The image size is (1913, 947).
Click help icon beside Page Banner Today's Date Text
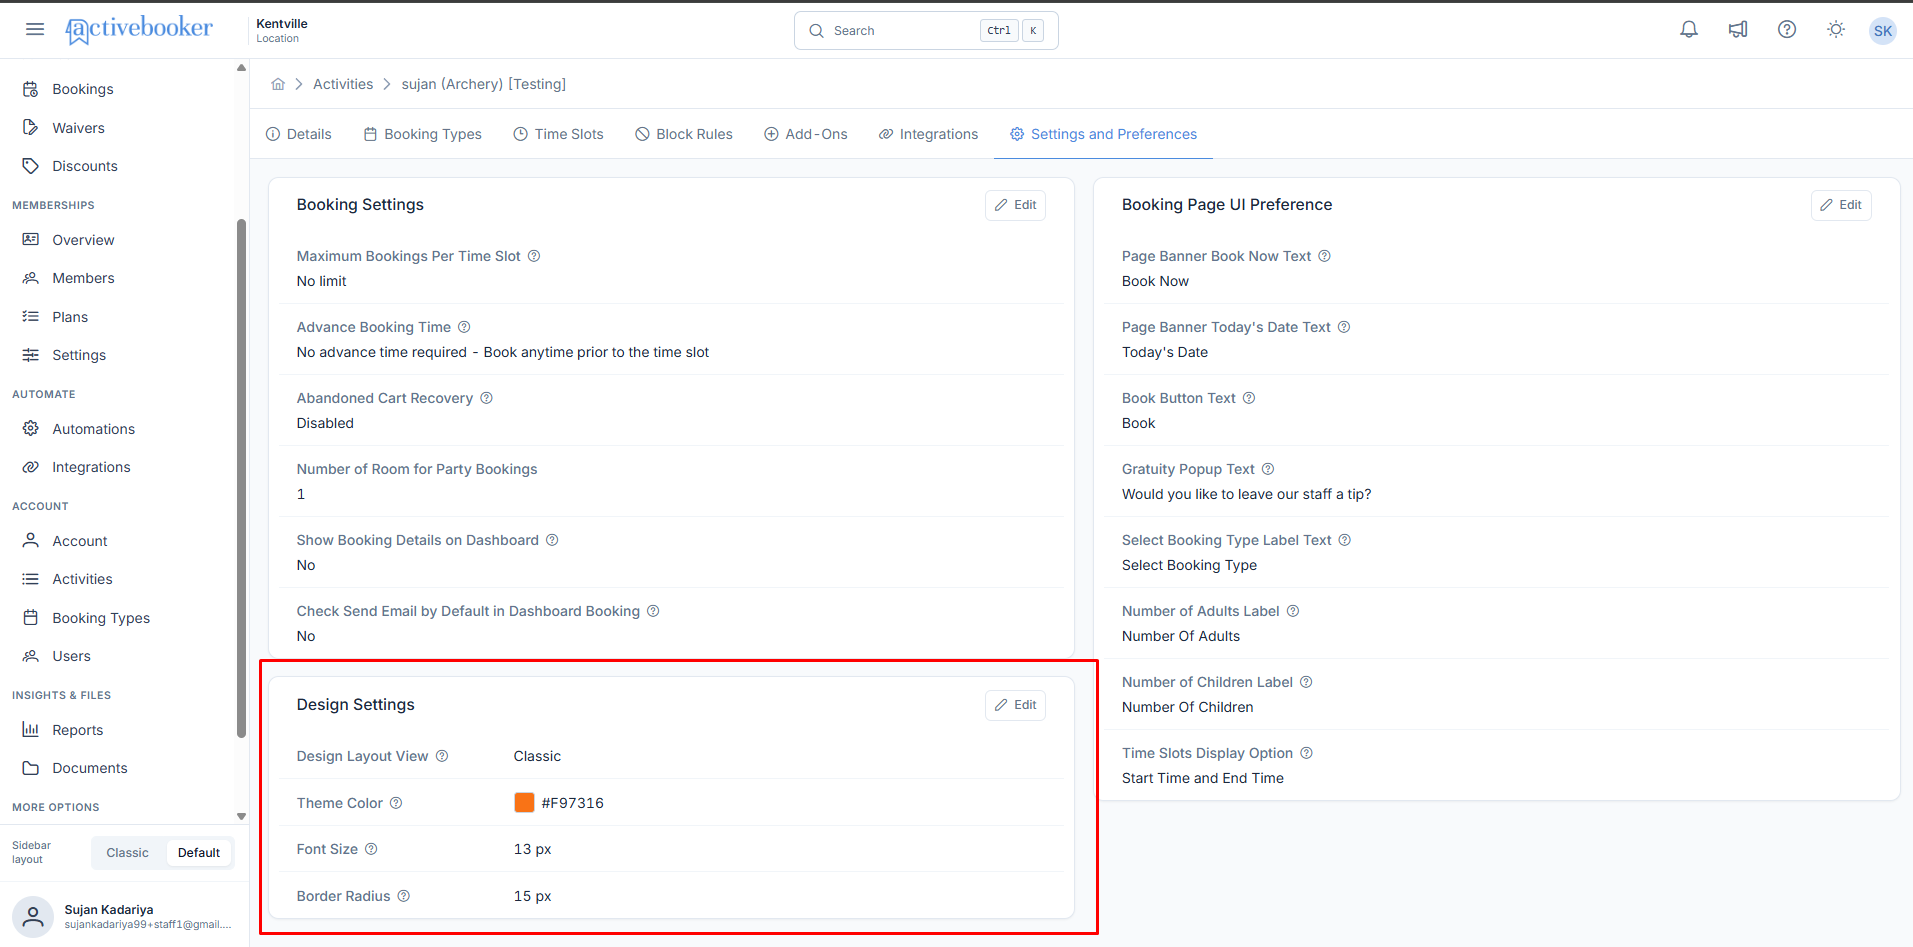pyautogui.click(x=1344, y=327)
